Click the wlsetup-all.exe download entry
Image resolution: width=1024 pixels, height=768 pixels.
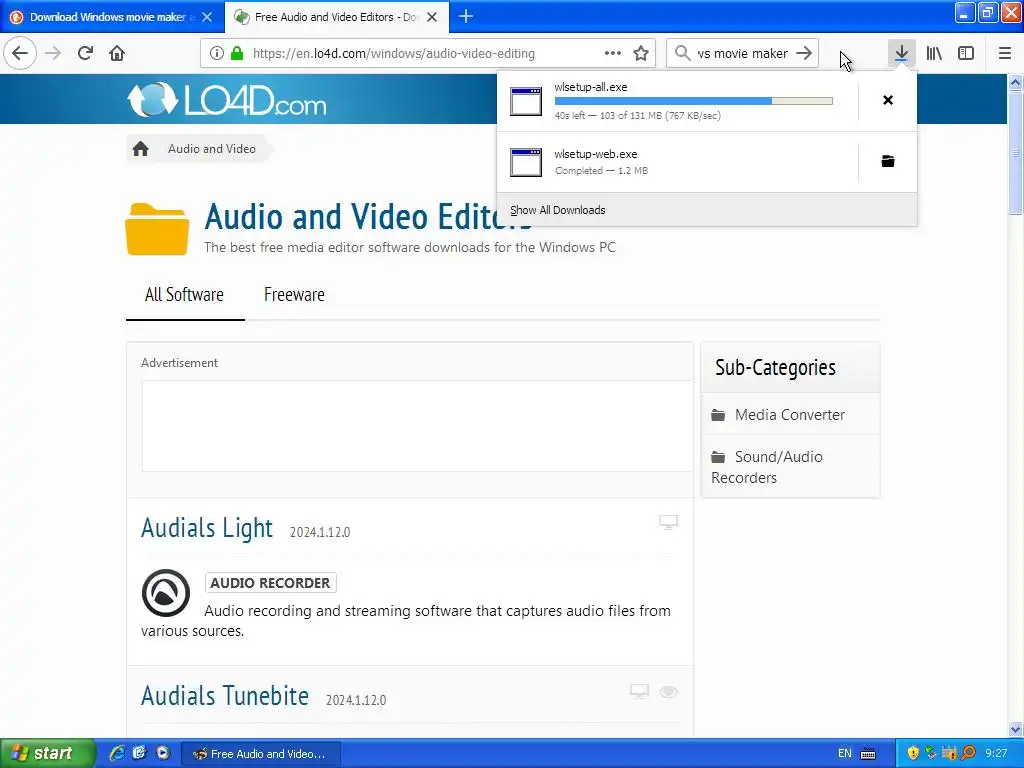click(x=677, y=101)
